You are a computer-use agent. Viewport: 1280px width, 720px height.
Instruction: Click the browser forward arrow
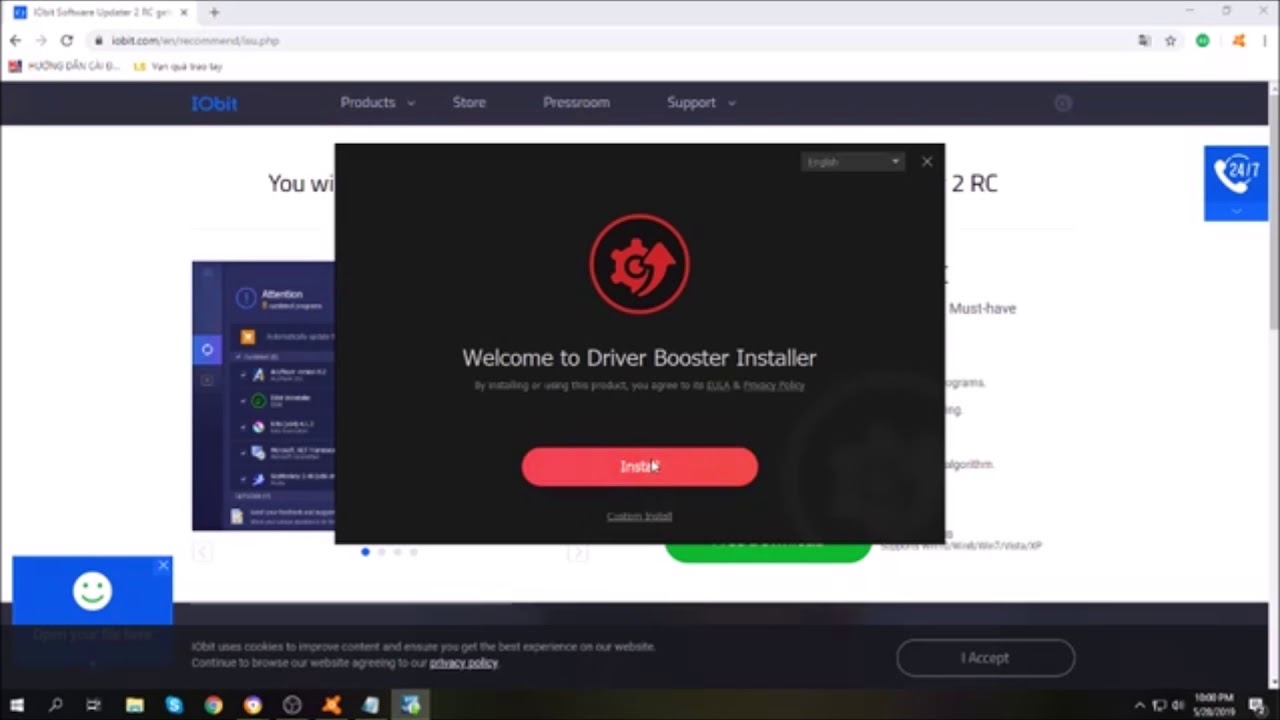(x=41, y=41)
